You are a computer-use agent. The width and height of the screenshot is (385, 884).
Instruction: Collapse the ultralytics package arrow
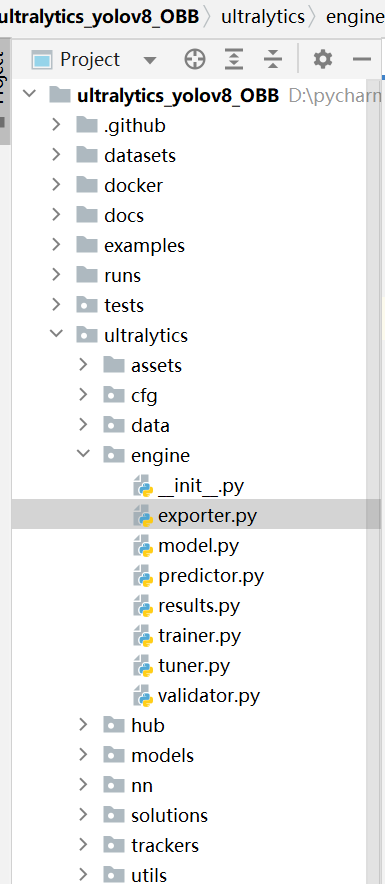click(x=56, y=334)
